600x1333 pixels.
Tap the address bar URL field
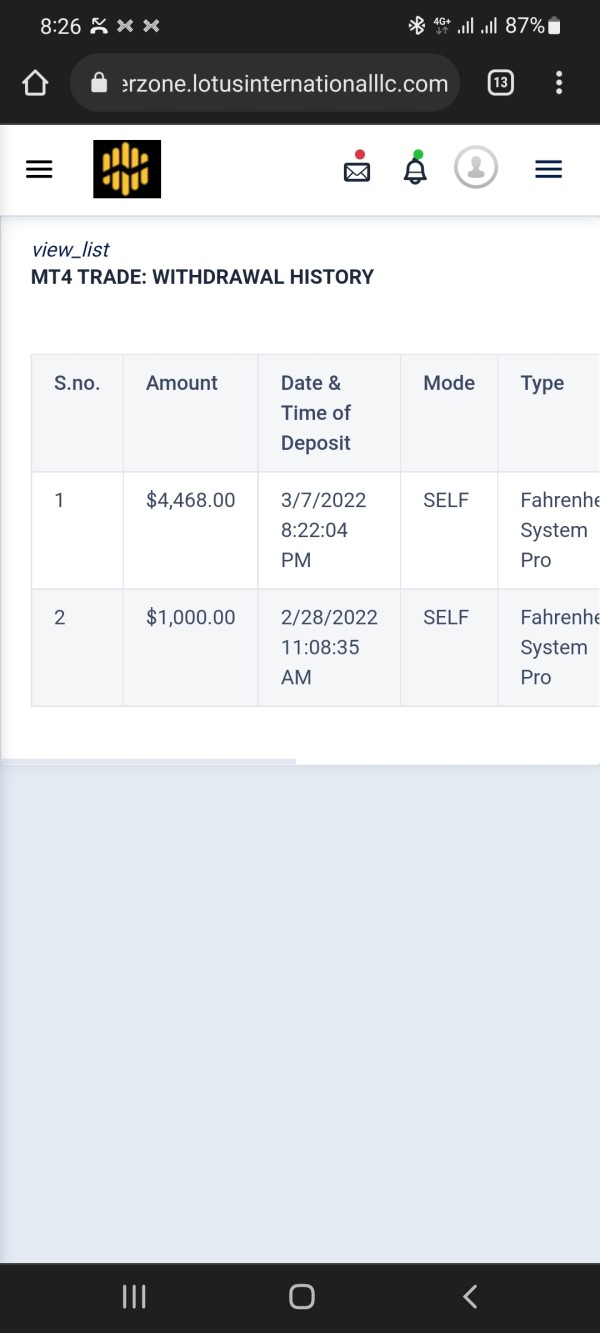[265, 83]
